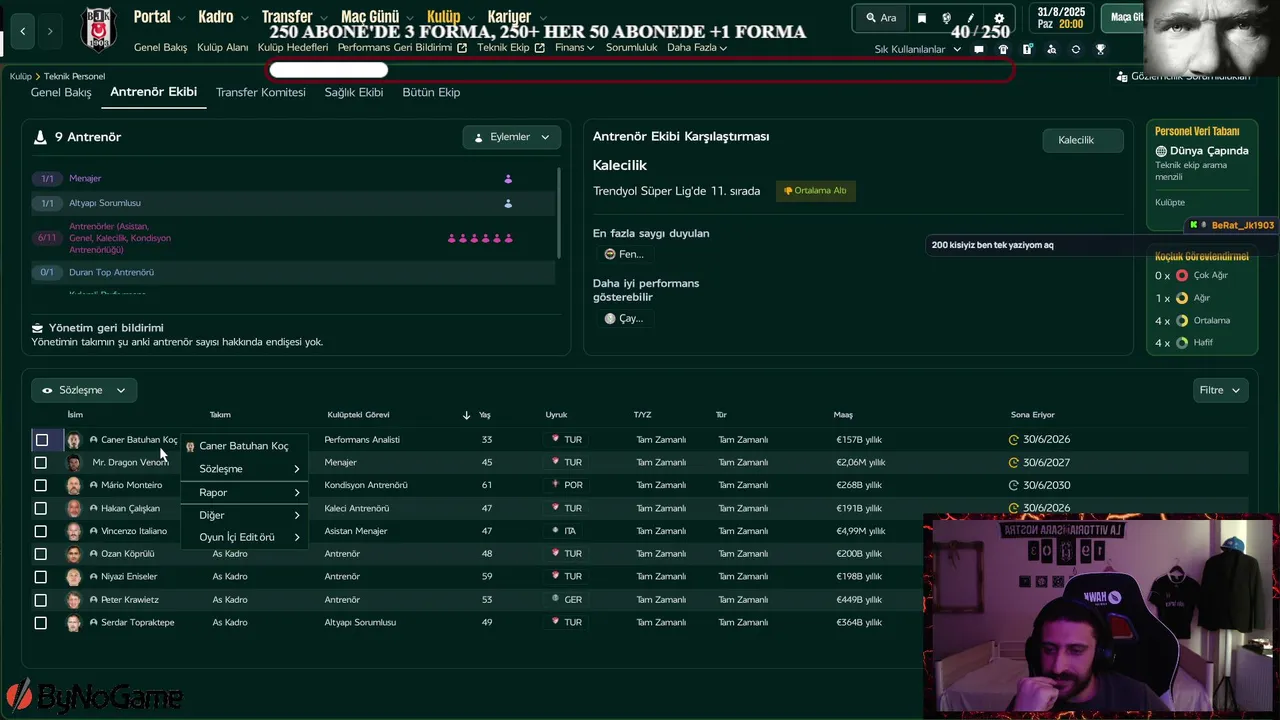Viewport: 1280px width, 720px height.
Task: Open the Oyun İçi Editörü submenu
Action: [244, 537]
